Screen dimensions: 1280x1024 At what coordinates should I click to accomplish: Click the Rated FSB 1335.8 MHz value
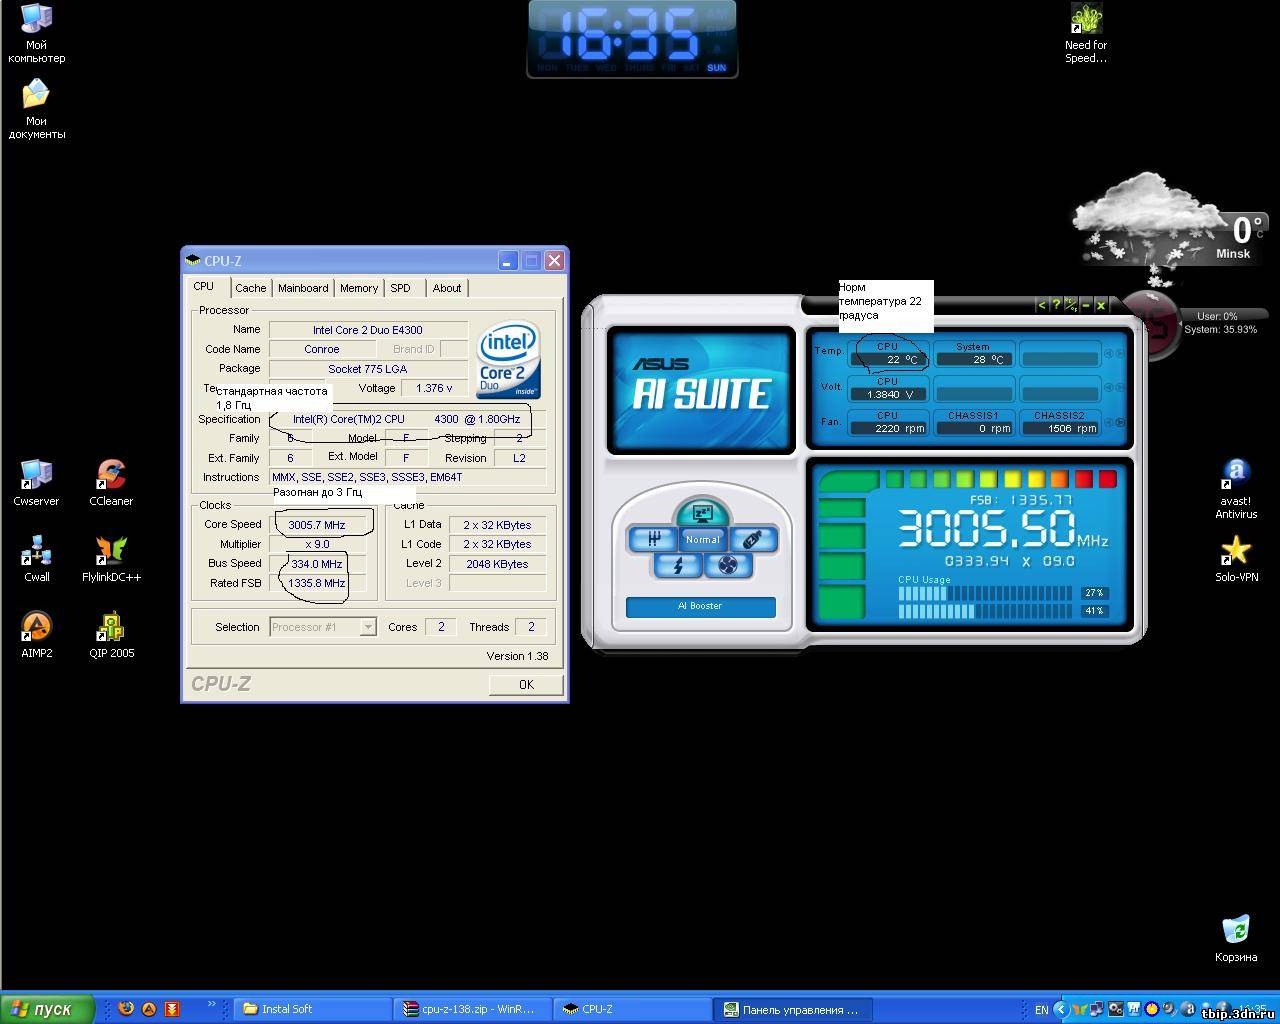[x=317, y=583]
